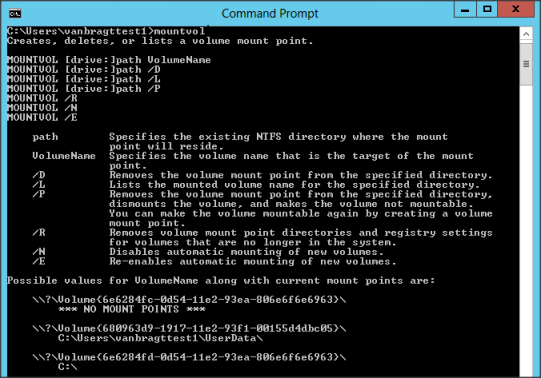Click the volume GUID ending in 00155d4dbc05

189,328
